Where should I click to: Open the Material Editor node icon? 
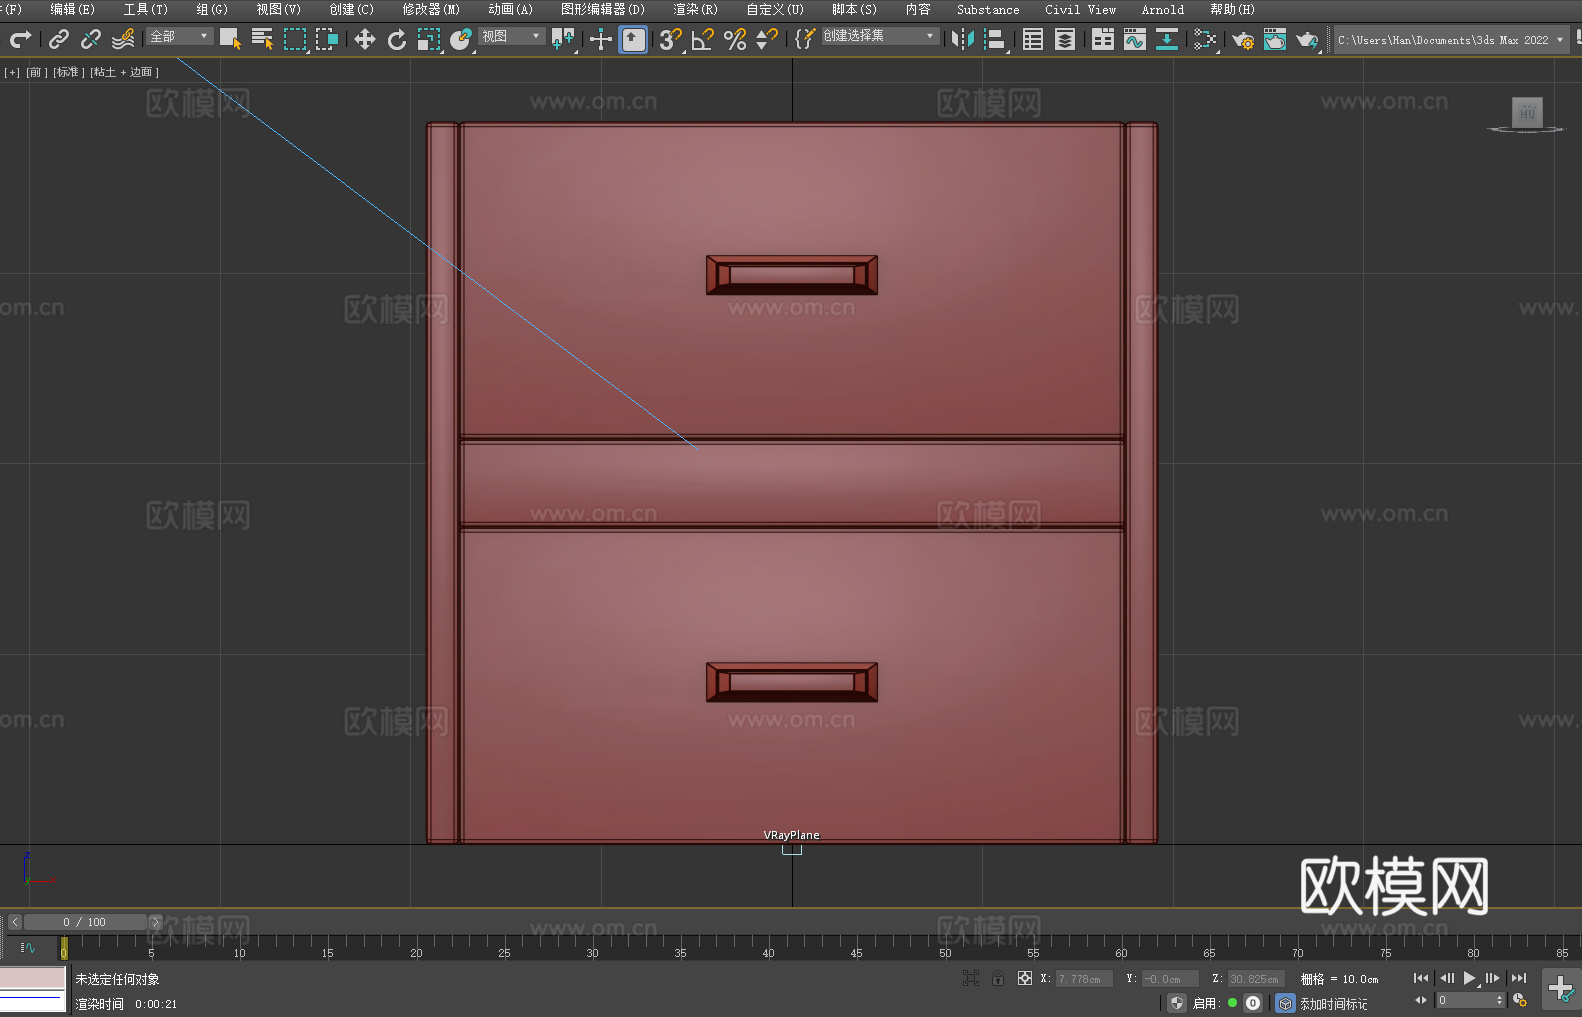1205,39
